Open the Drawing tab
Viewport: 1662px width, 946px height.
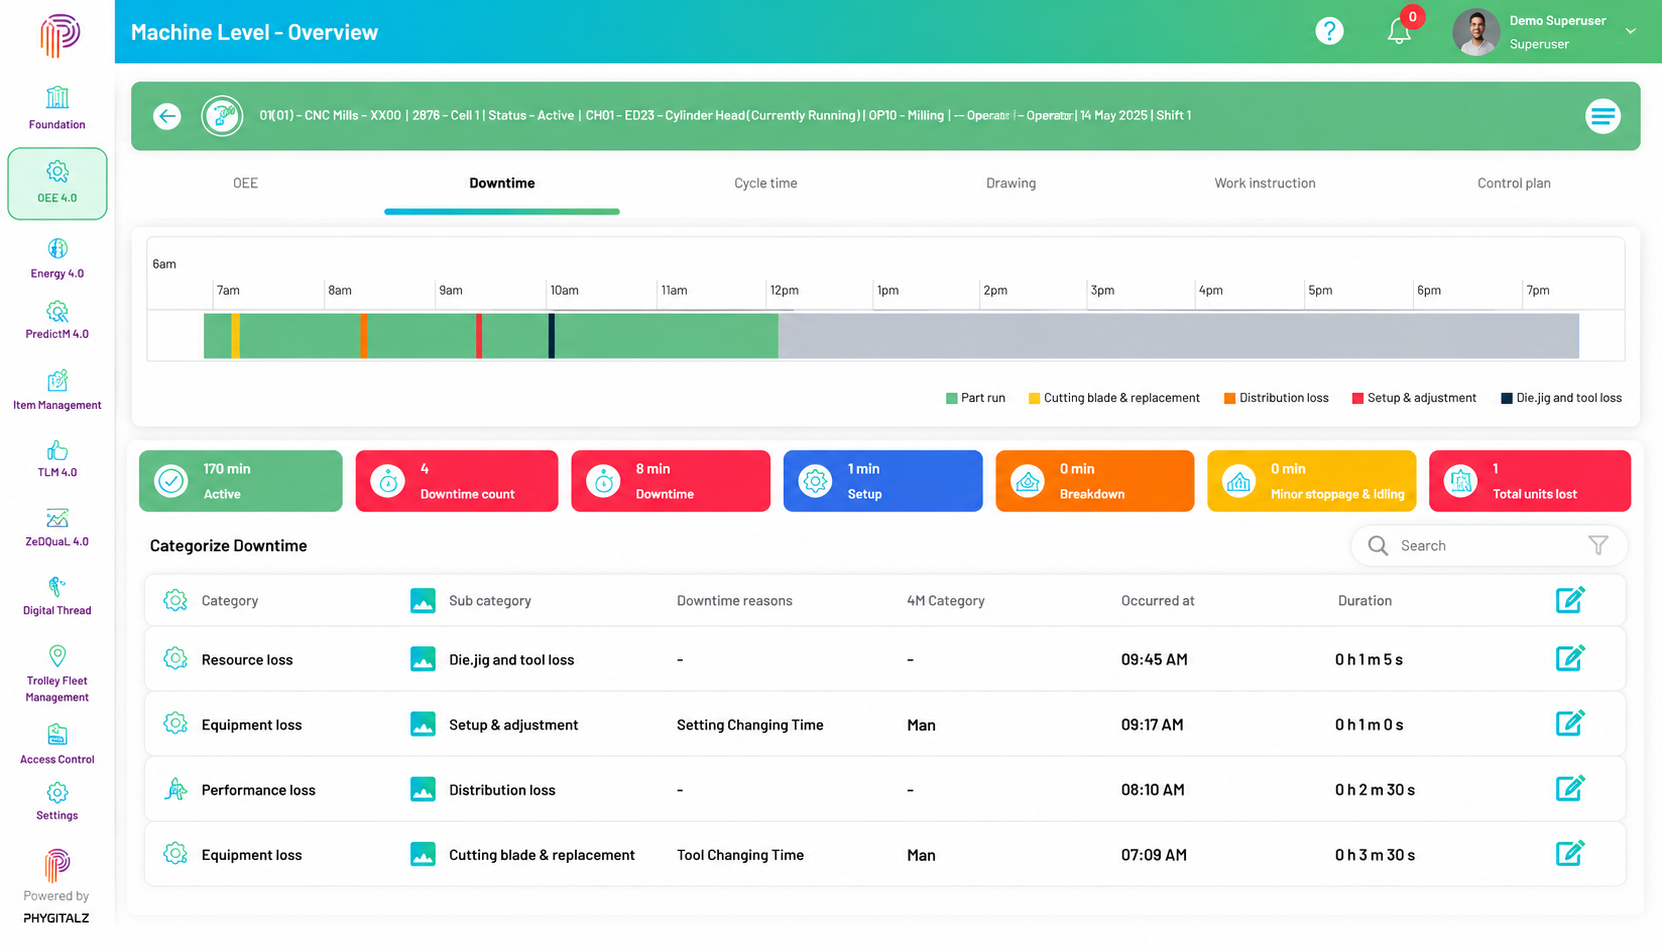click(1011, 183)
